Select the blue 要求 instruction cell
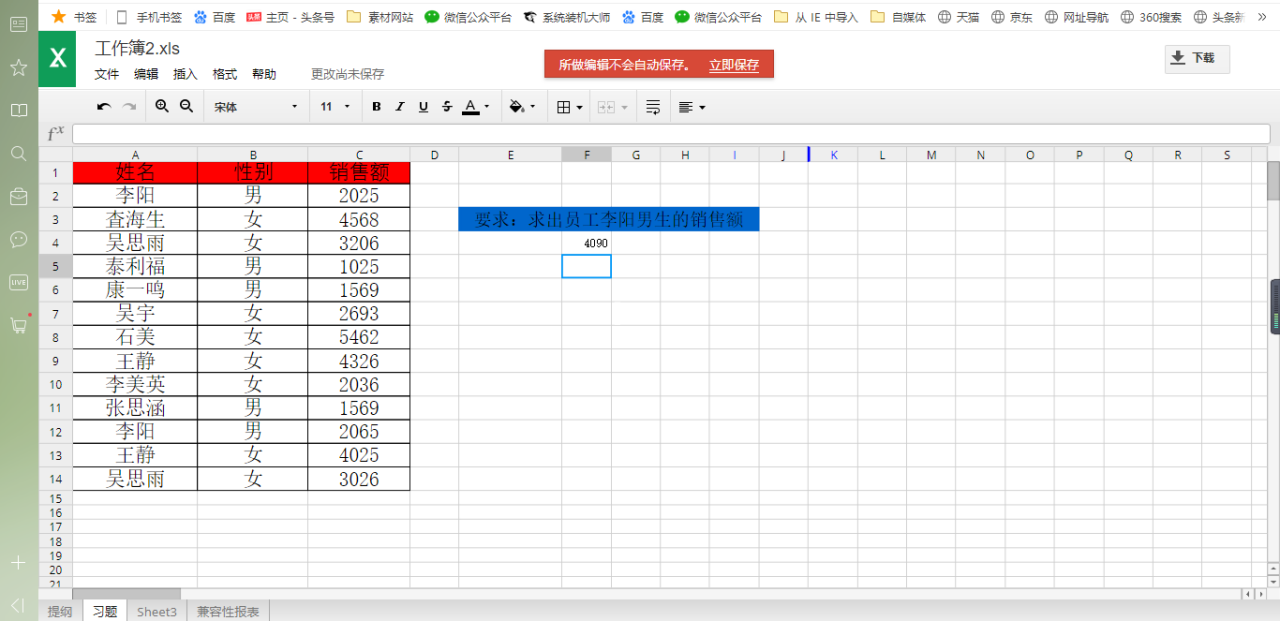The width and height of the screenshot is (1280, 621). (x=609, y=219)
